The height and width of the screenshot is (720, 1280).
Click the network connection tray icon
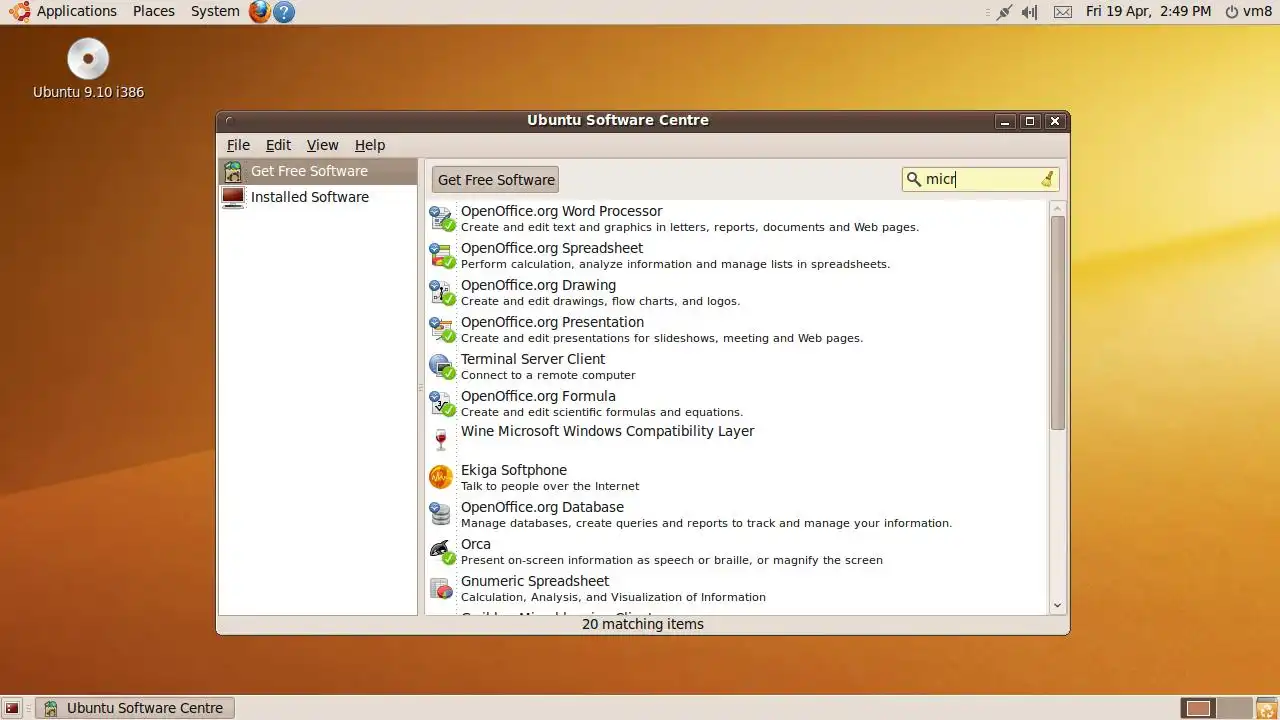click(x=1003, y=12)
